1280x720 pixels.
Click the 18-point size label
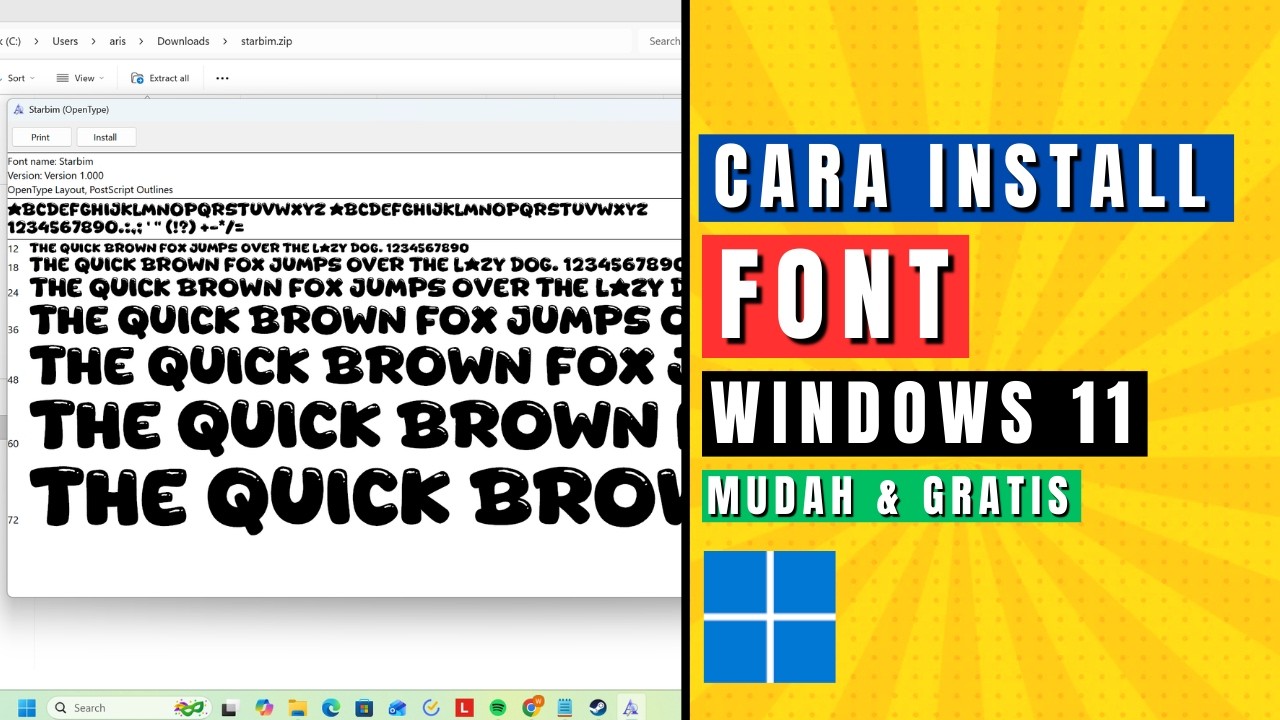pos(13,268)
